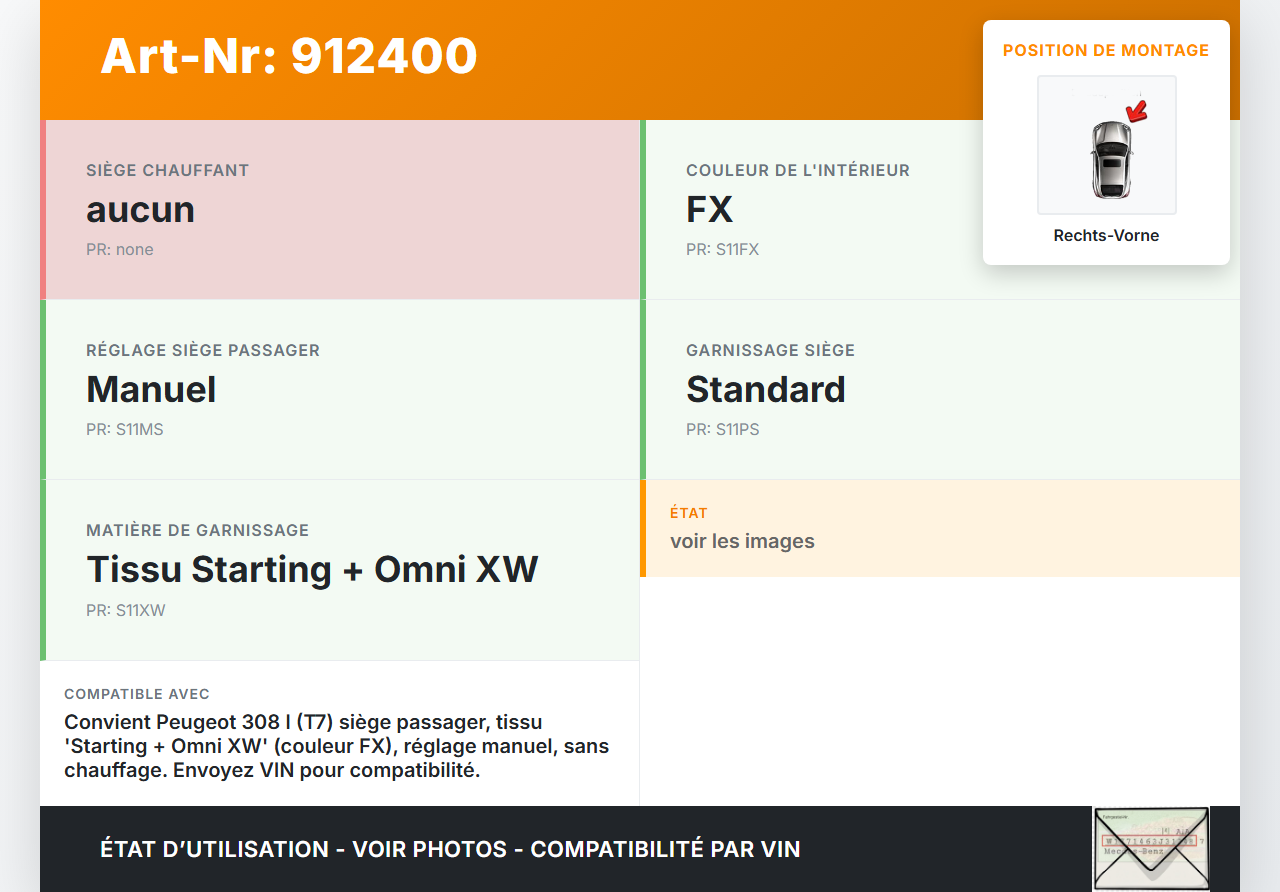Click the COMPATIBLE AVEC description paragraph
This screenshot has width=1280, height=892.
(338, 746)
